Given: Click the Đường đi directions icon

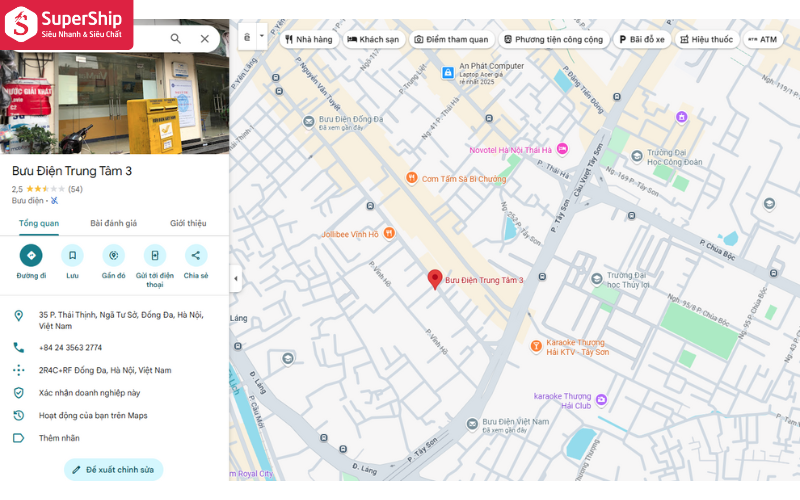Looking at the screenshot, I should coord(31,256).
